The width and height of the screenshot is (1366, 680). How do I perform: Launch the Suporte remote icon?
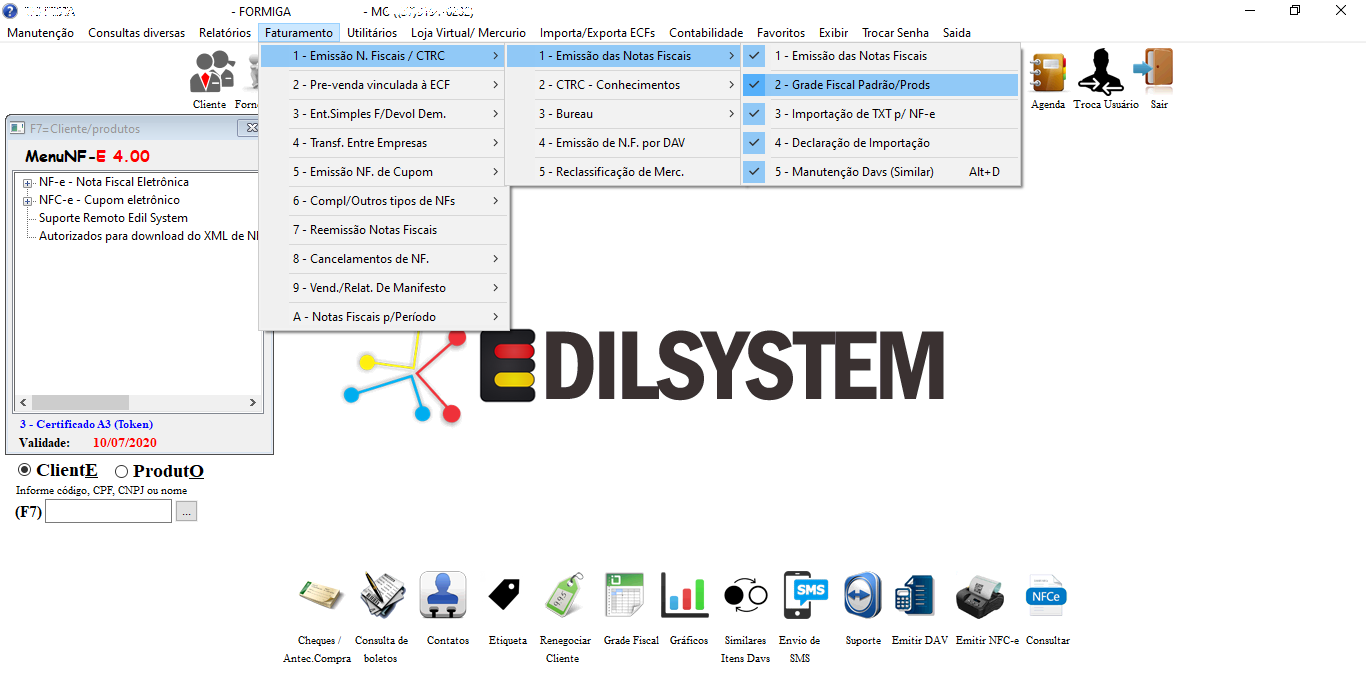[x=863, y=597]
